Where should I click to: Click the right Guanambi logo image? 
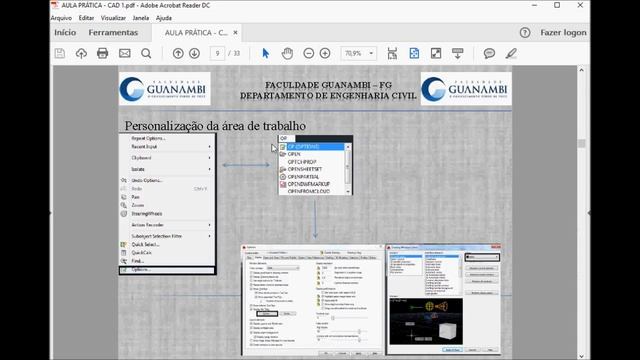[466, 89]
